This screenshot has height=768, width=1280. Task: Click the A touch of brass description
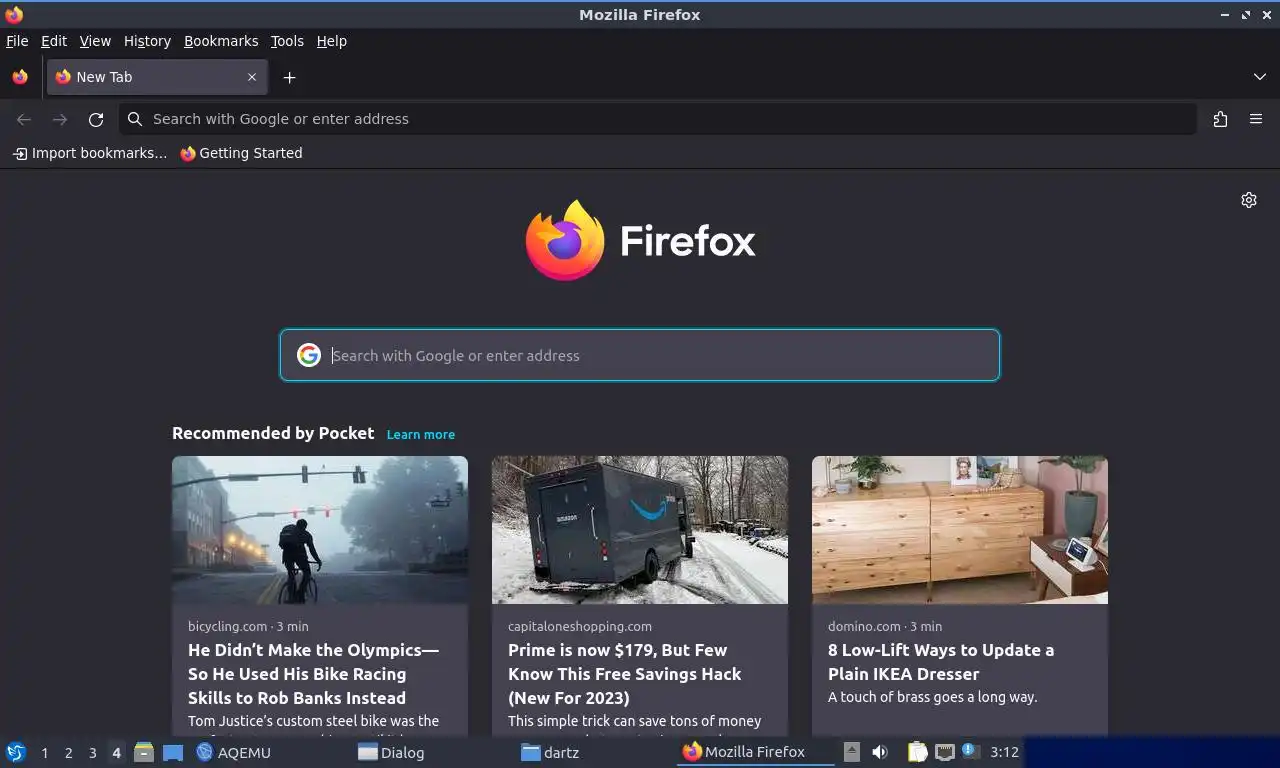click(932, 697)
